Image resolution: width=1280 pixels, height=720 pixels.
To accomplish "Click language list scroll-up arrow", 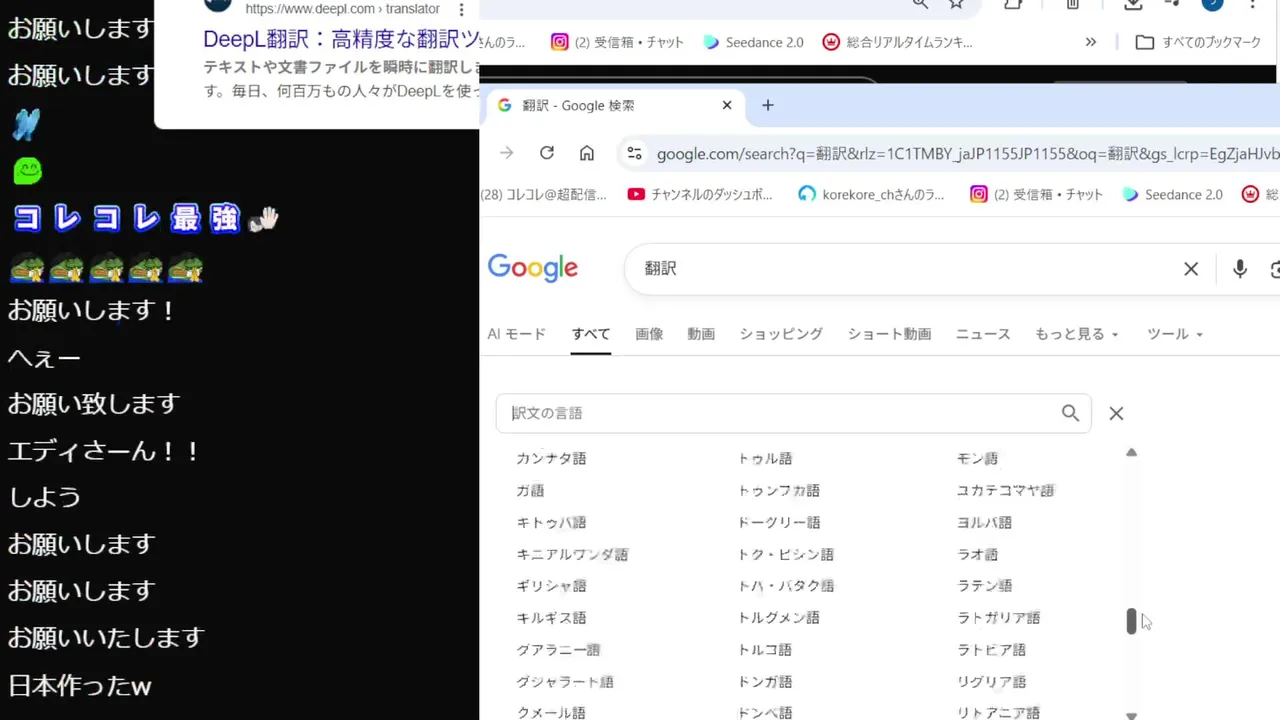I will (x=1131, y=453).
